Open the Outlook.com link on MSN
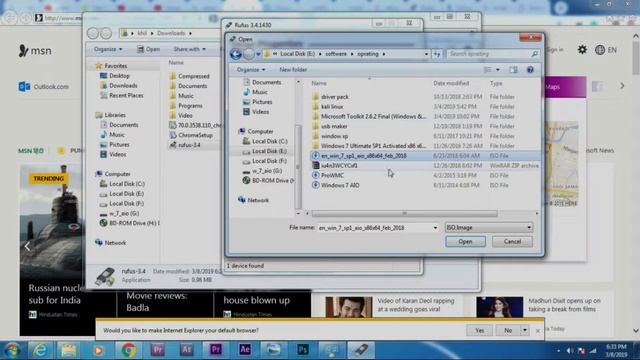This screenshot has height=360, width=640. point(44,87)
